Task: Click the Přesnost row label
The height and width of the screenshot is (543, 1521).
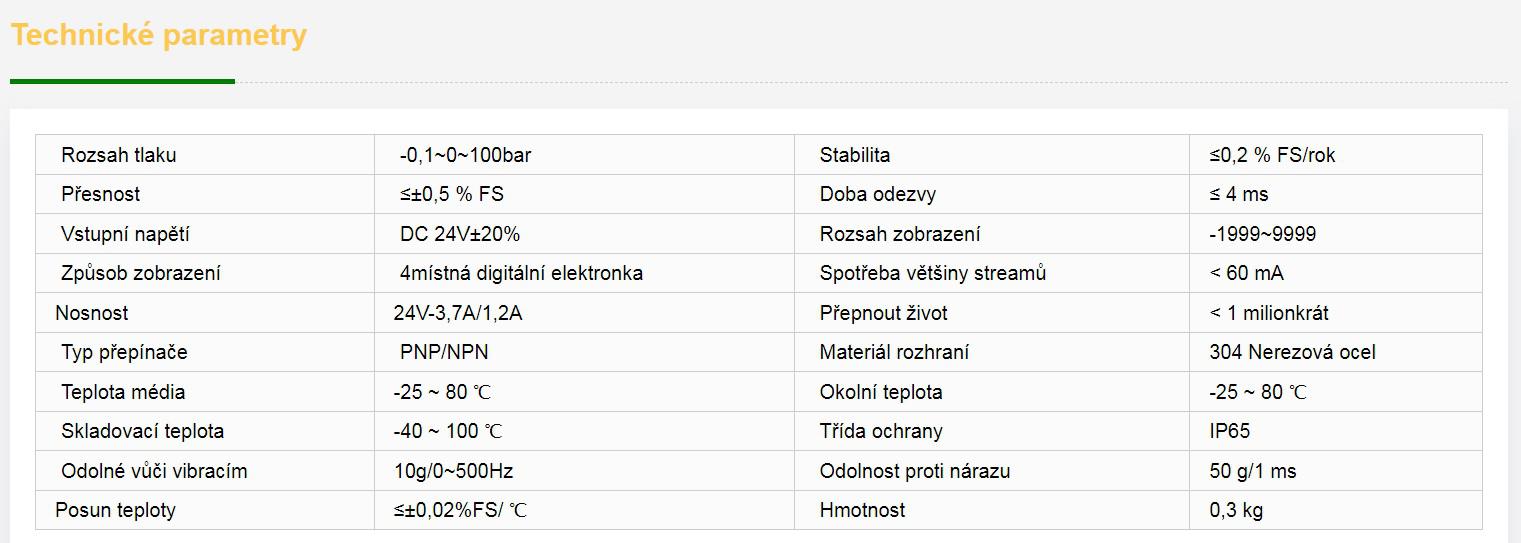Action: 100,194
